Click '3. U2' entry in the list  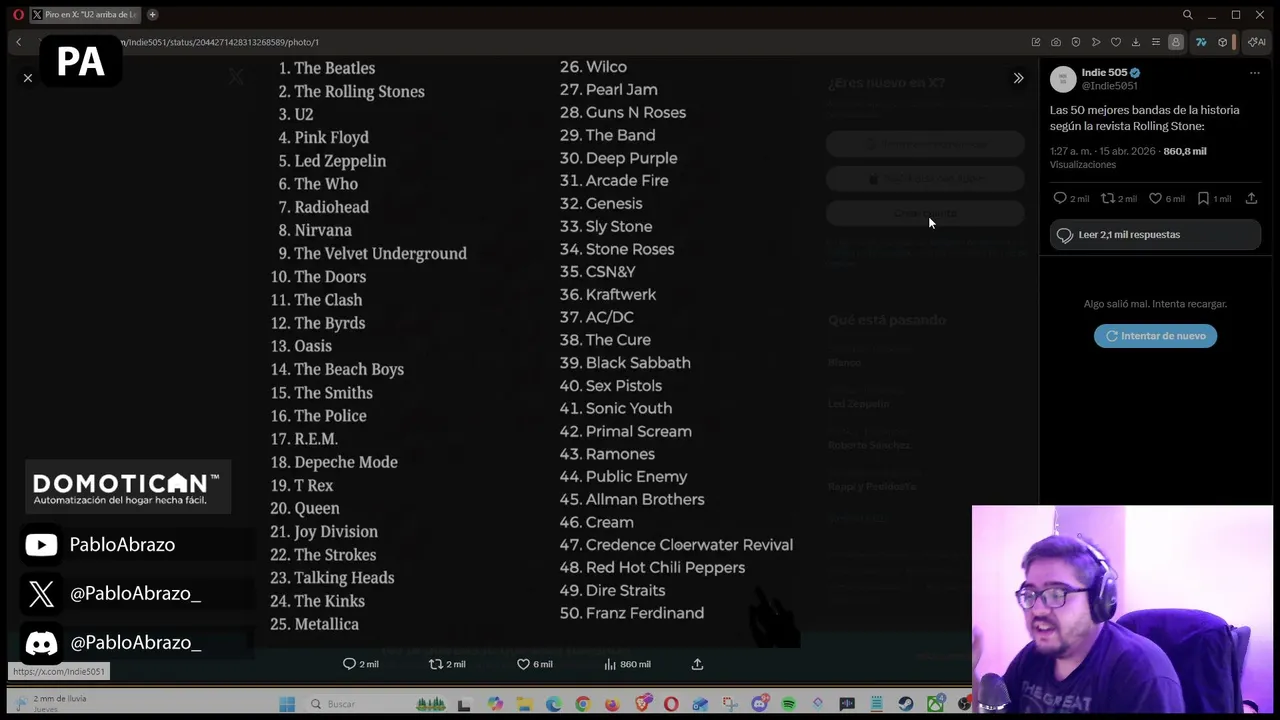pos(296,114)
